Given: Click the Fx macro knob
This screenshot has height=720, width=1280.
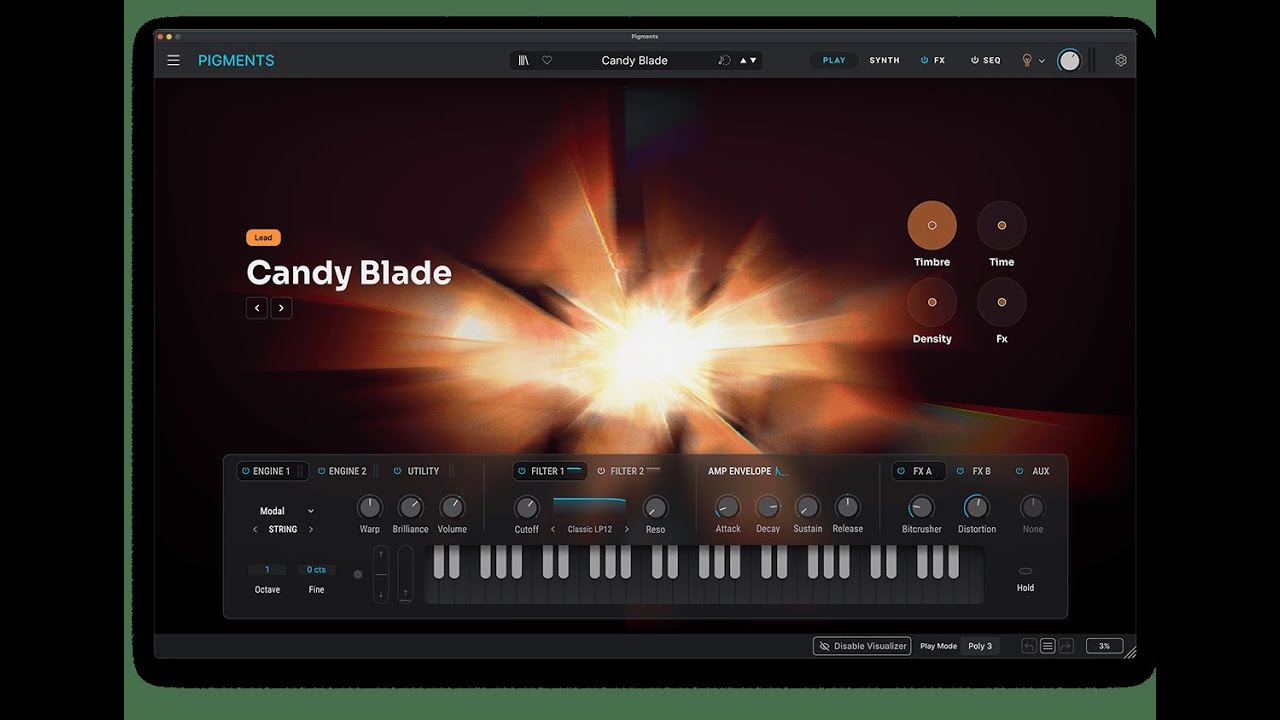Looking at the screenshot, I should click(x=1002, y=302).
